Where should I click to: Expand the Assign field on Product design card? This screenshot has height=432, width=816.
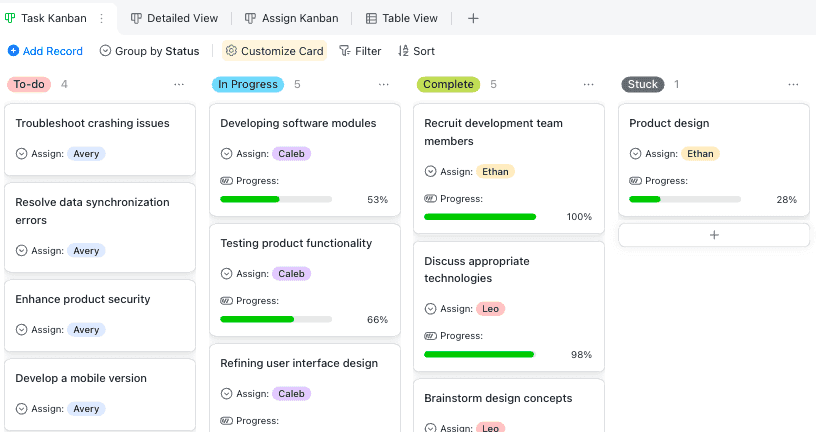(x=635, y=154)
